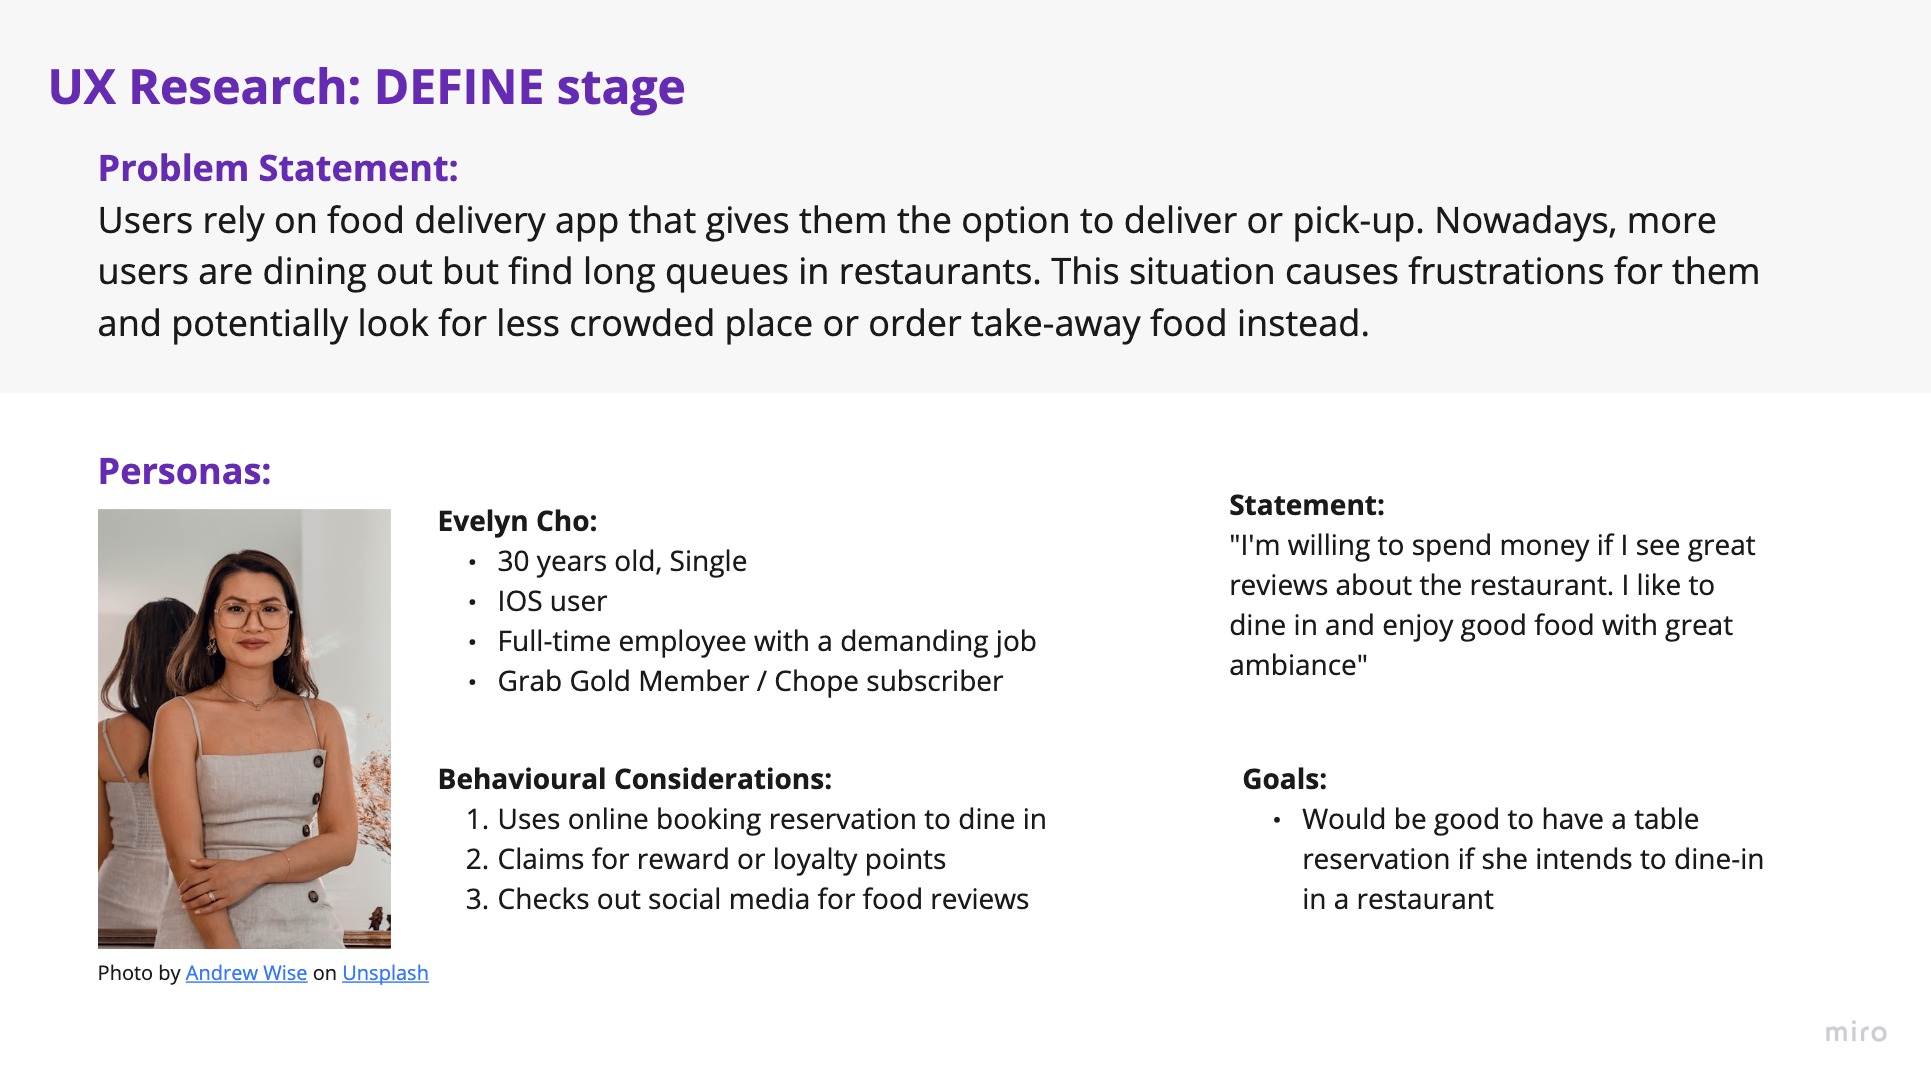Select the "Problem Statement:" heading
Screen dimensions: 1931x1086
278,168
